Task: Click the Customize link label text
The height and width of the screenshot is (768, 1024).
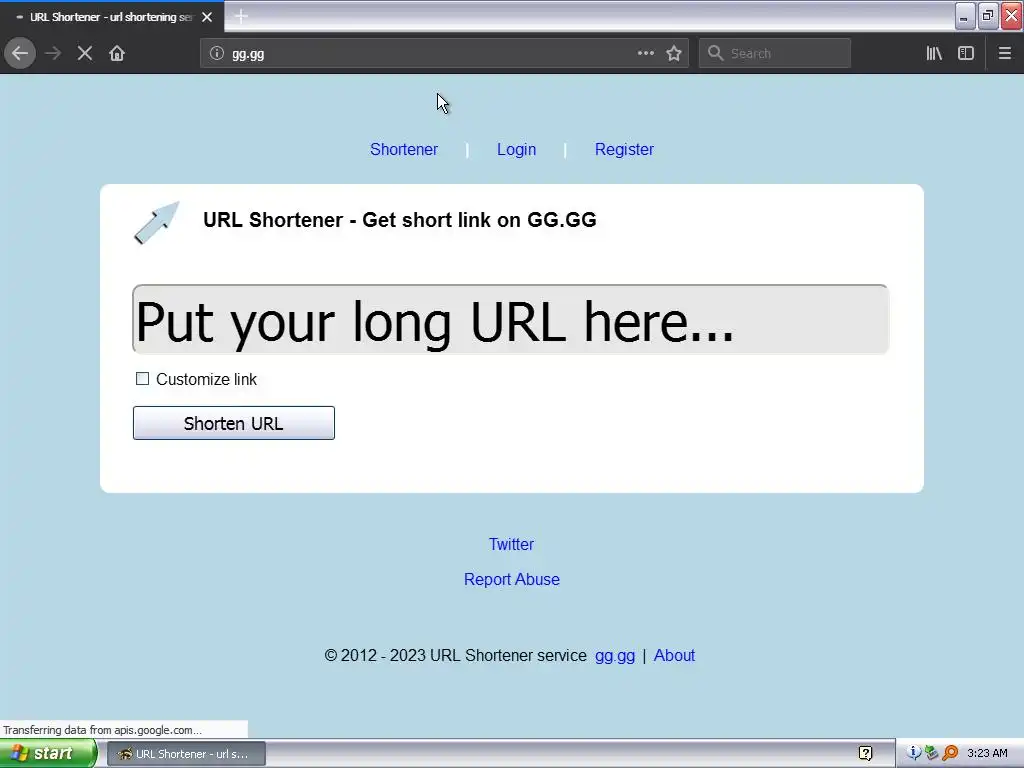Action: 206,379
